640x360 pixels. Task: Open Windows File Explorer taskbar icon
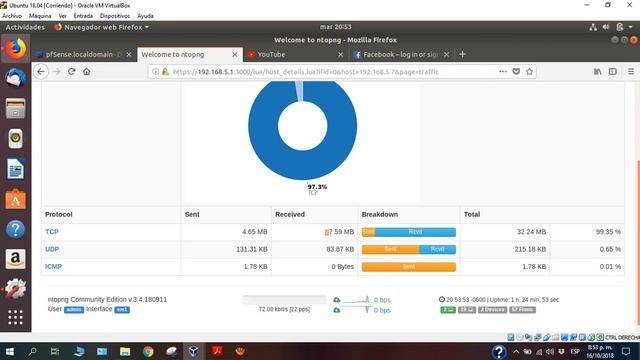[125, 351]
